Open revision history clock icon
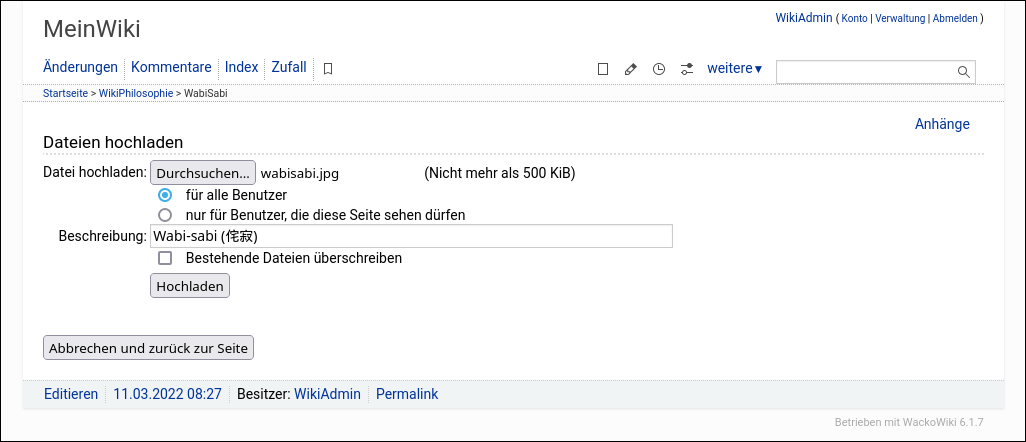The image size is (1026, 442). coord(659,69)
